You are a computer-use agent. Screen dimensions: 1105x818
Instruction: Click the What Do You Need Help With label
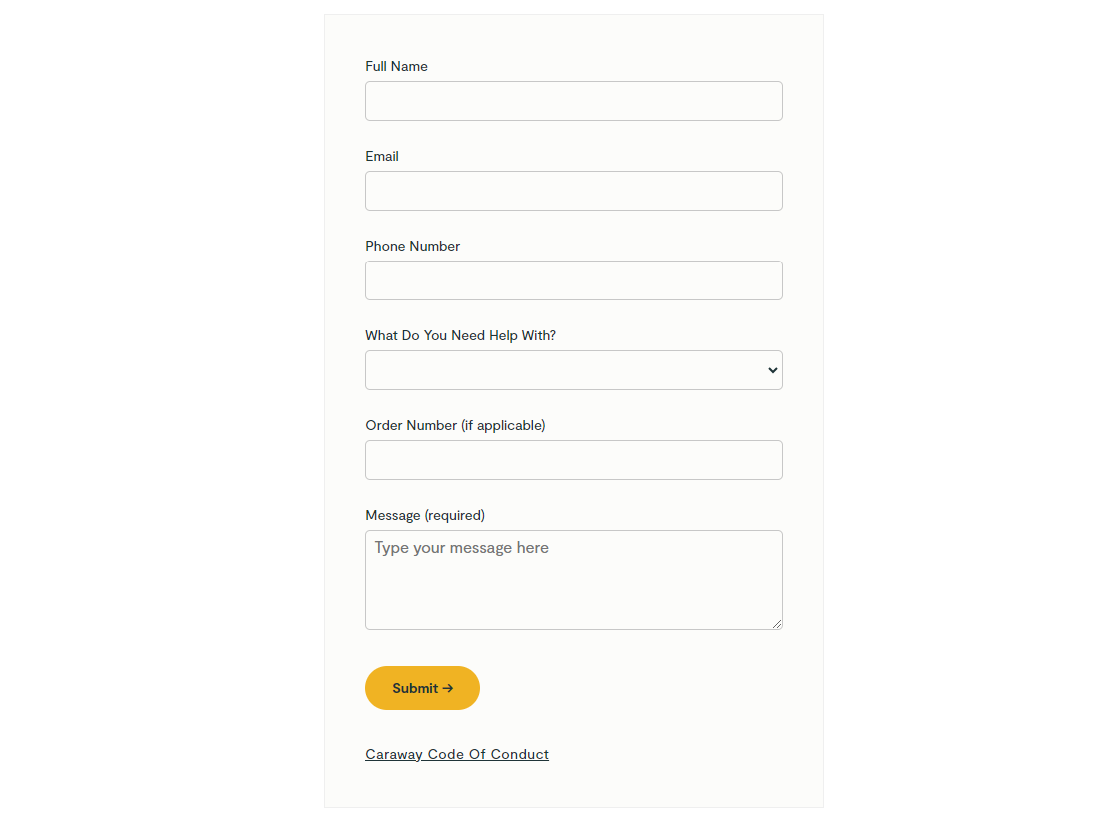(460, 335)
